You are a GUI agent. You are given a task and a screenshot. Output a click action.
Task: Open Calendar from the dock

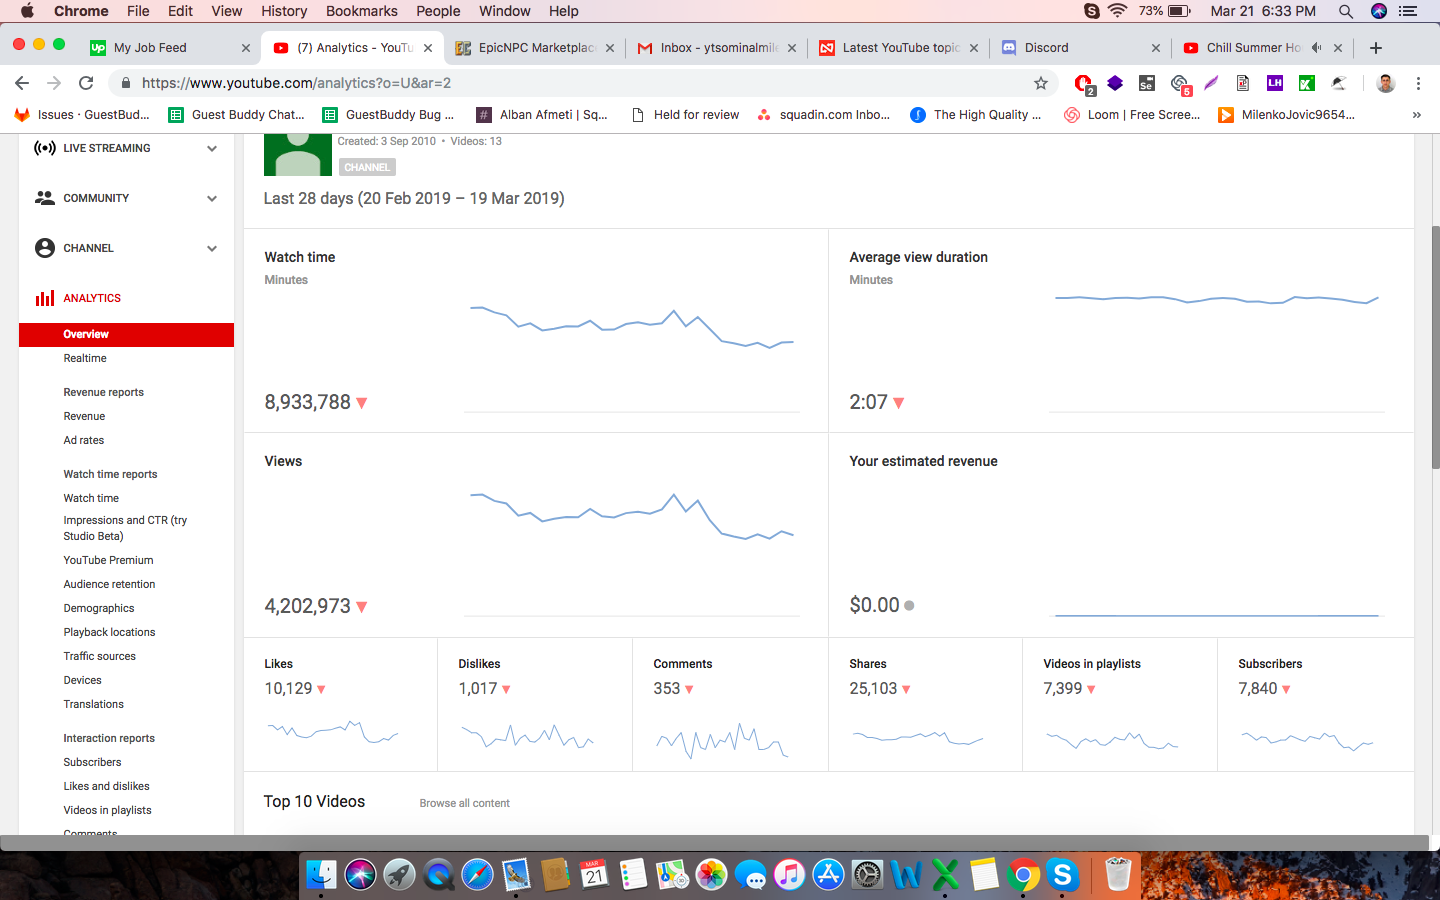[594, 875]
